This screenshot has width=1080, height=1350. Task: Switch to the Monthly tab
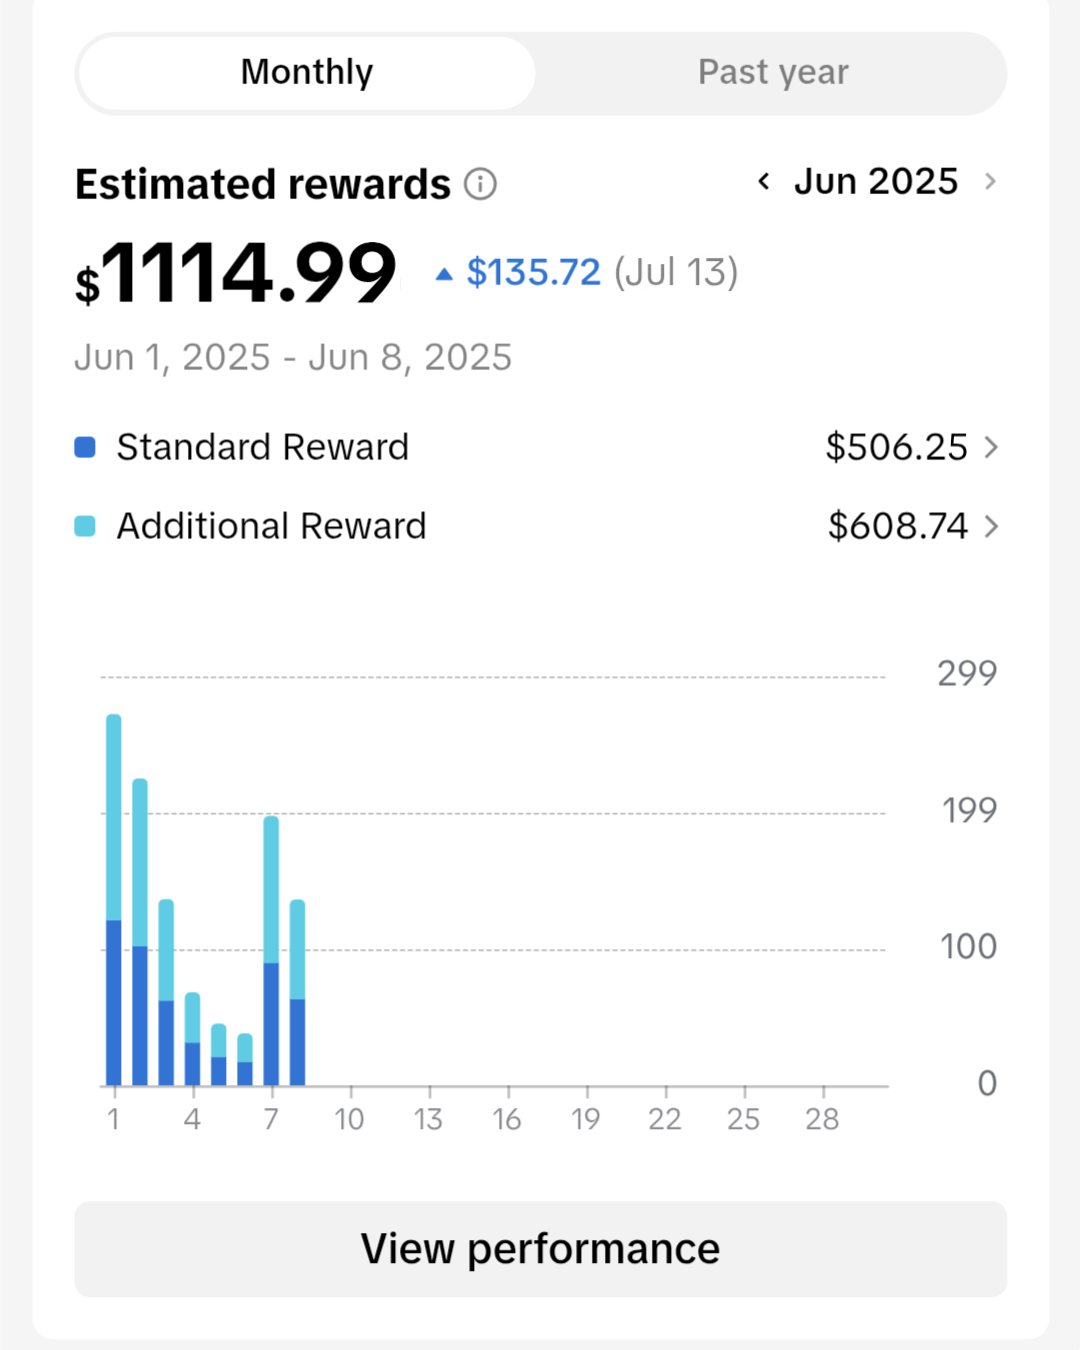coord(307,73)
